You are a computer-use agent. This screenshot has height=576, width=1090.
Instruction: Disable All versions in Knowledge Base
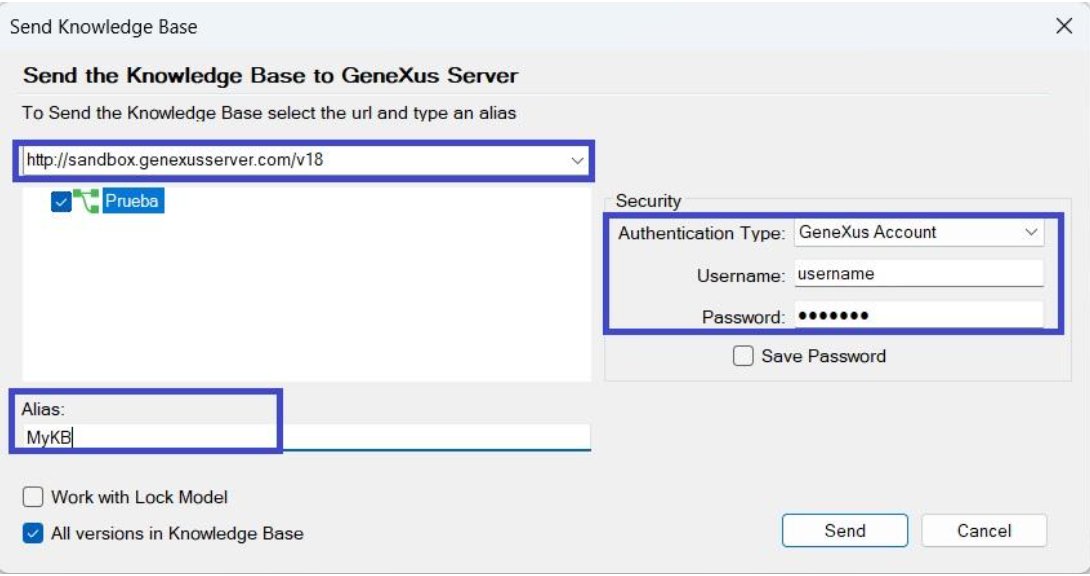[33, 533]
